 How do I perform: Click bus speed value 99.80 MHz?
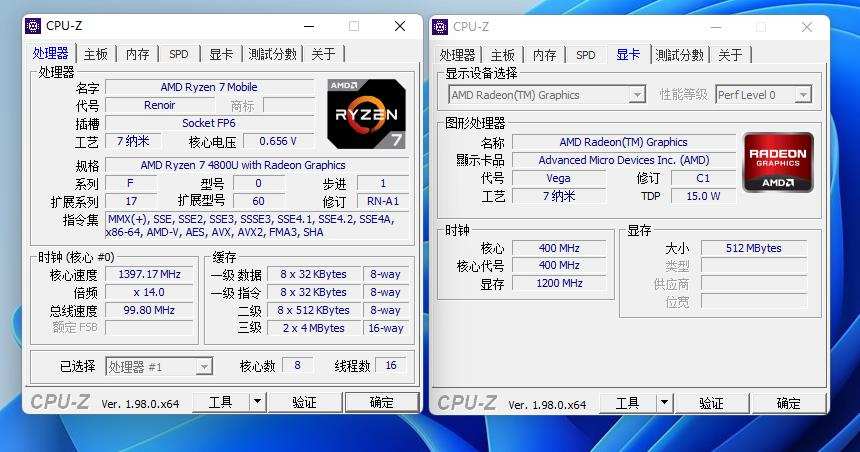(x=149, y=310)
